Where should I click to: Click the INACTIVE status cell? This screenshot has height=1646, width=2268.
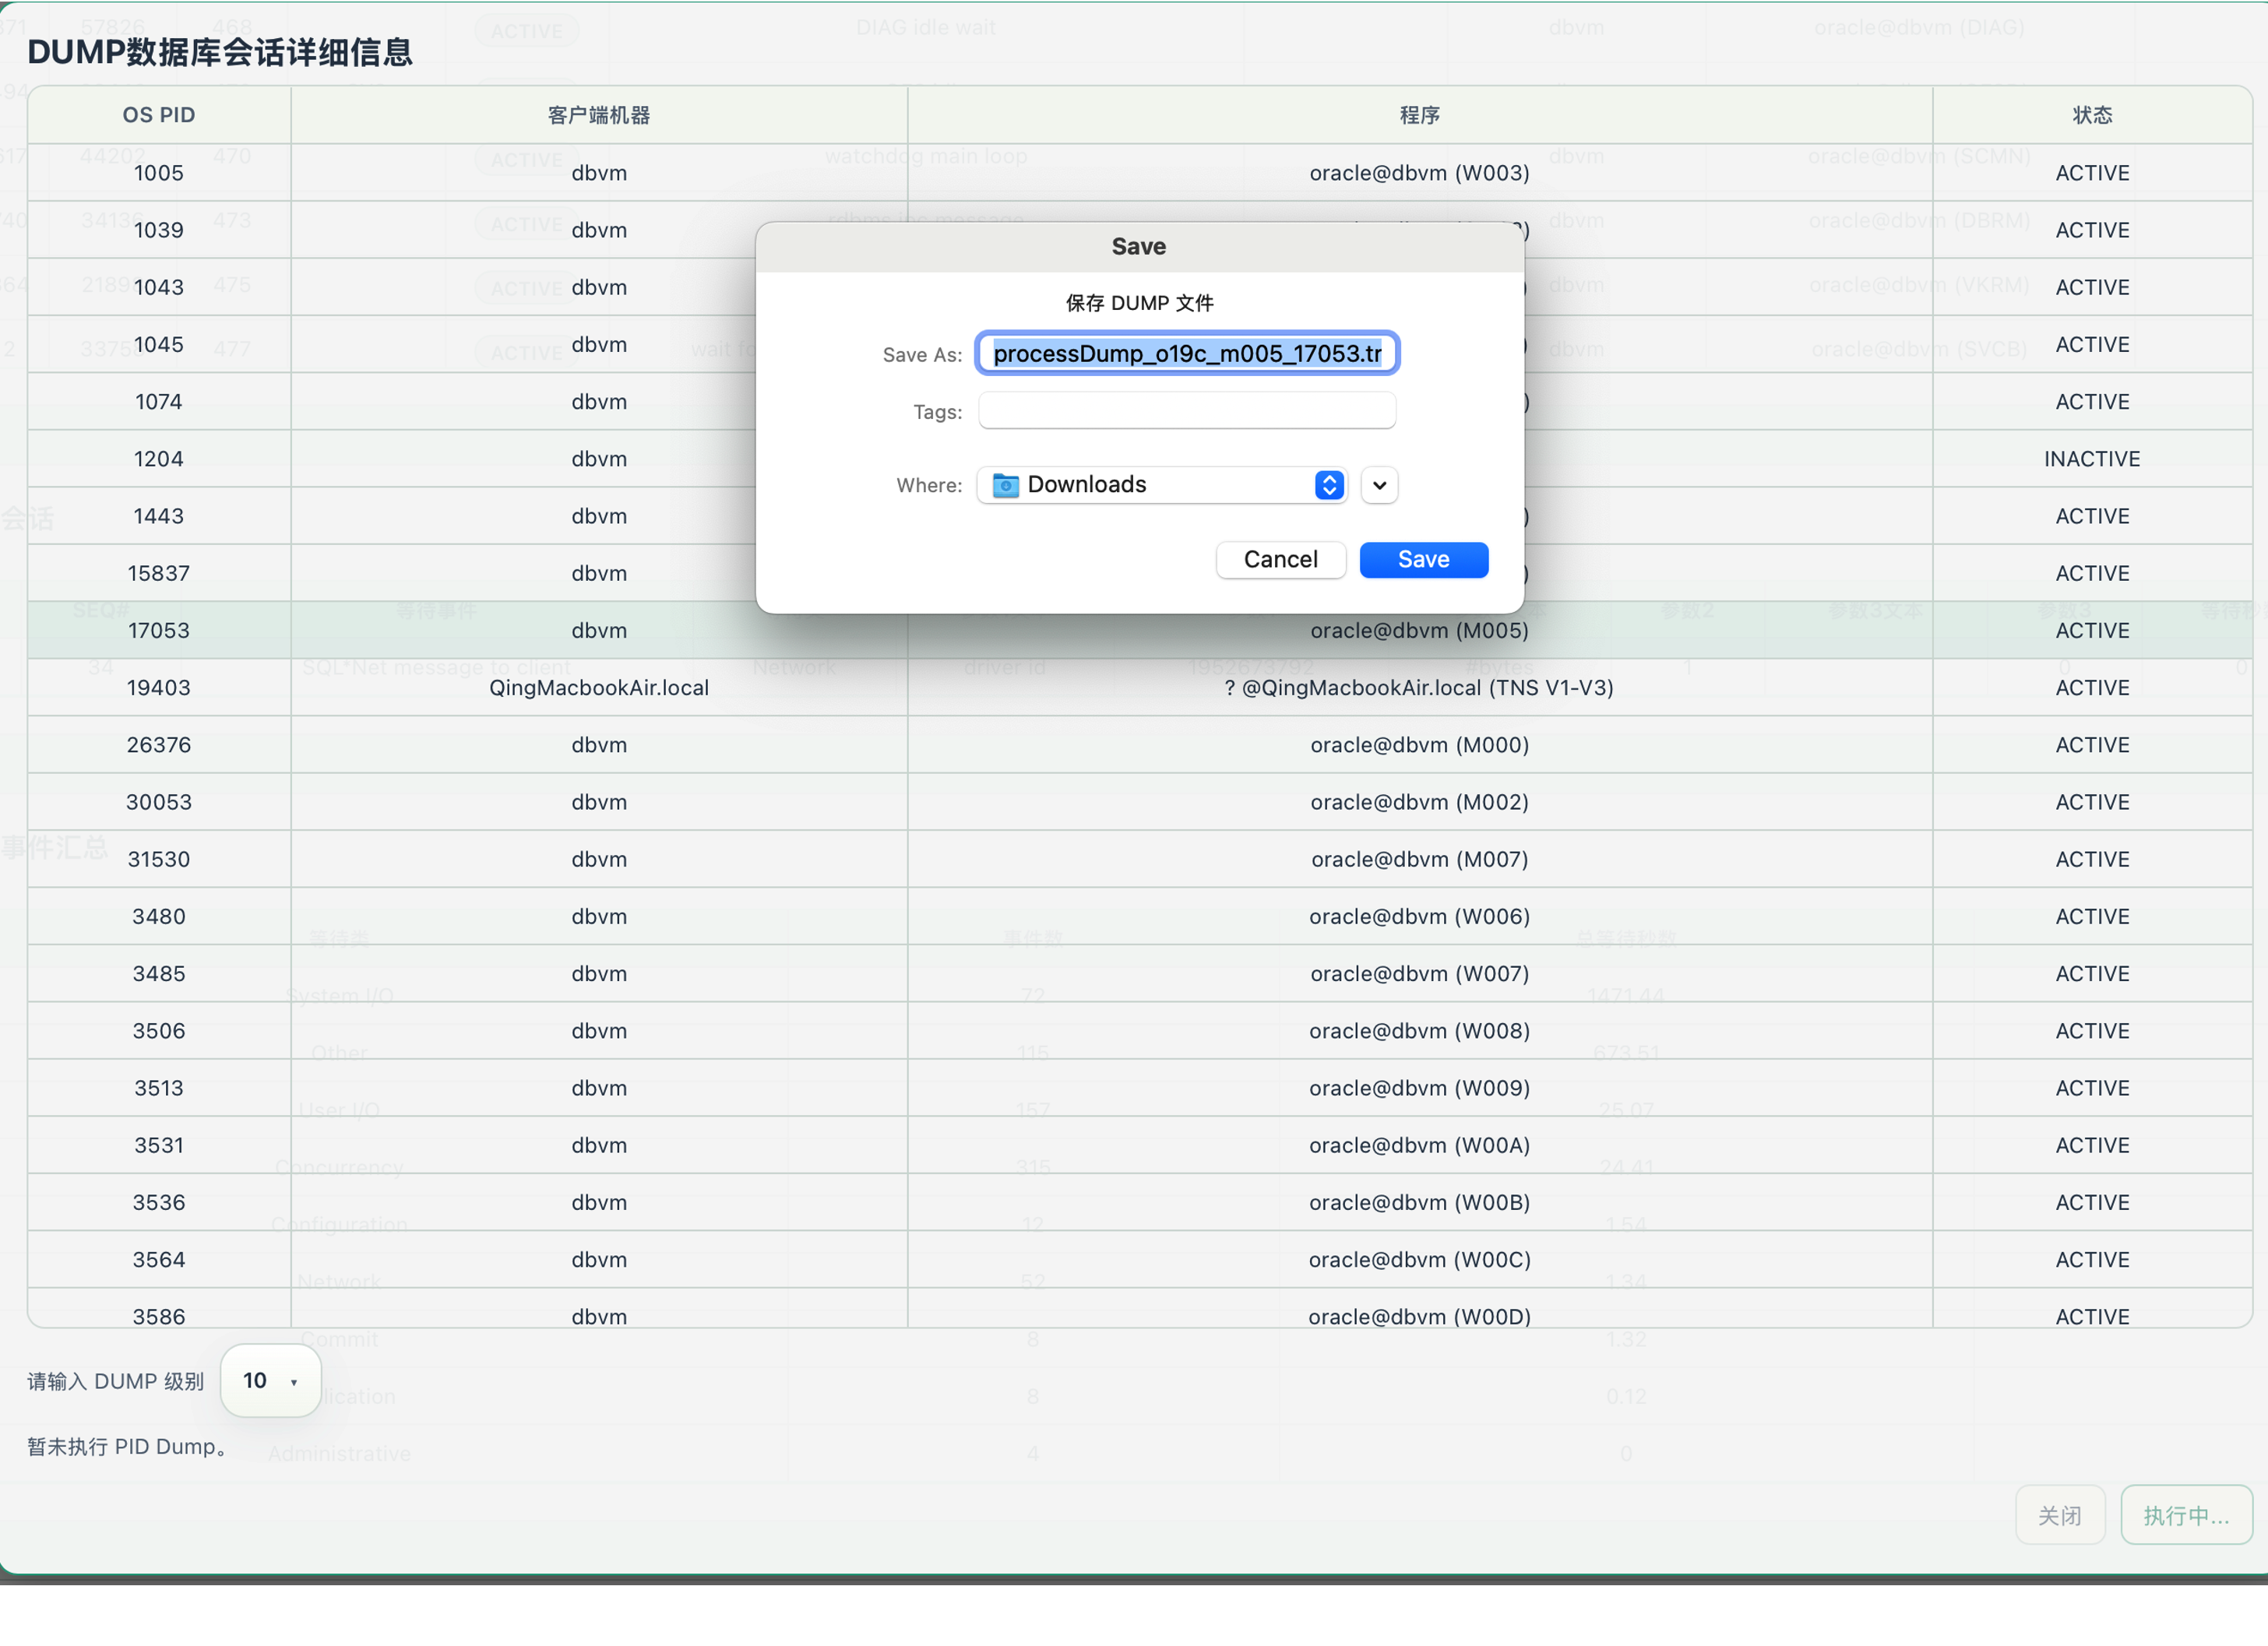point(2092,459)
